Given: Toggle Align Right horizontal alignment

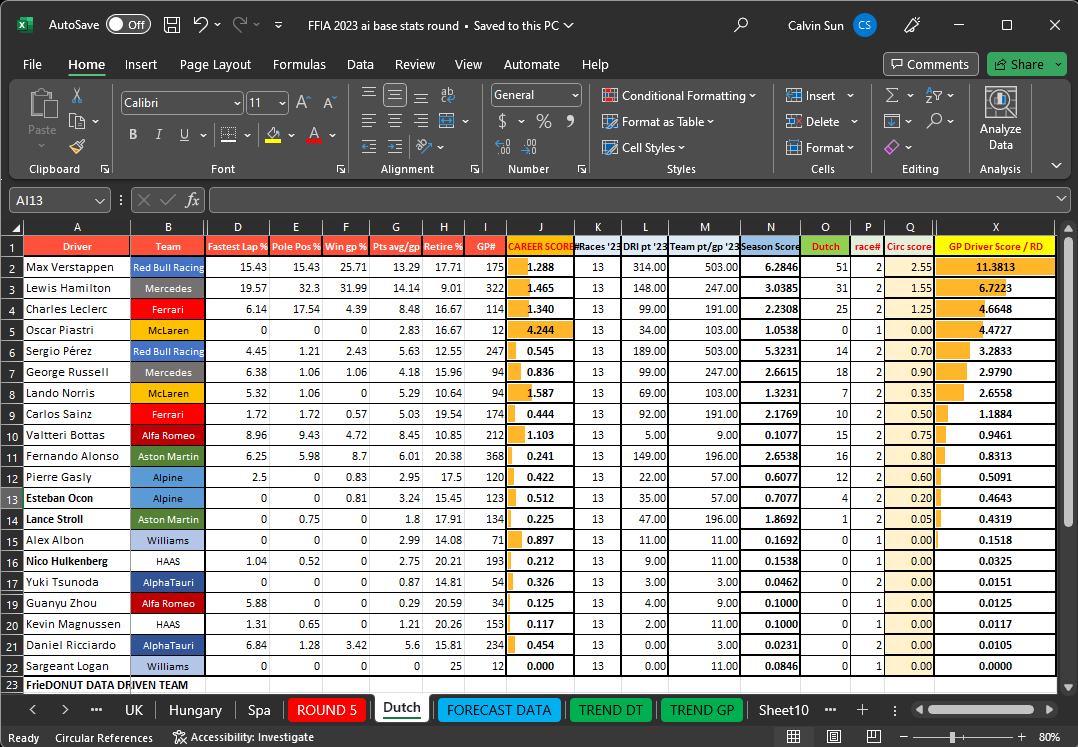Looking at the screenshot, I should pyautogui.click(x=421, y=121).
